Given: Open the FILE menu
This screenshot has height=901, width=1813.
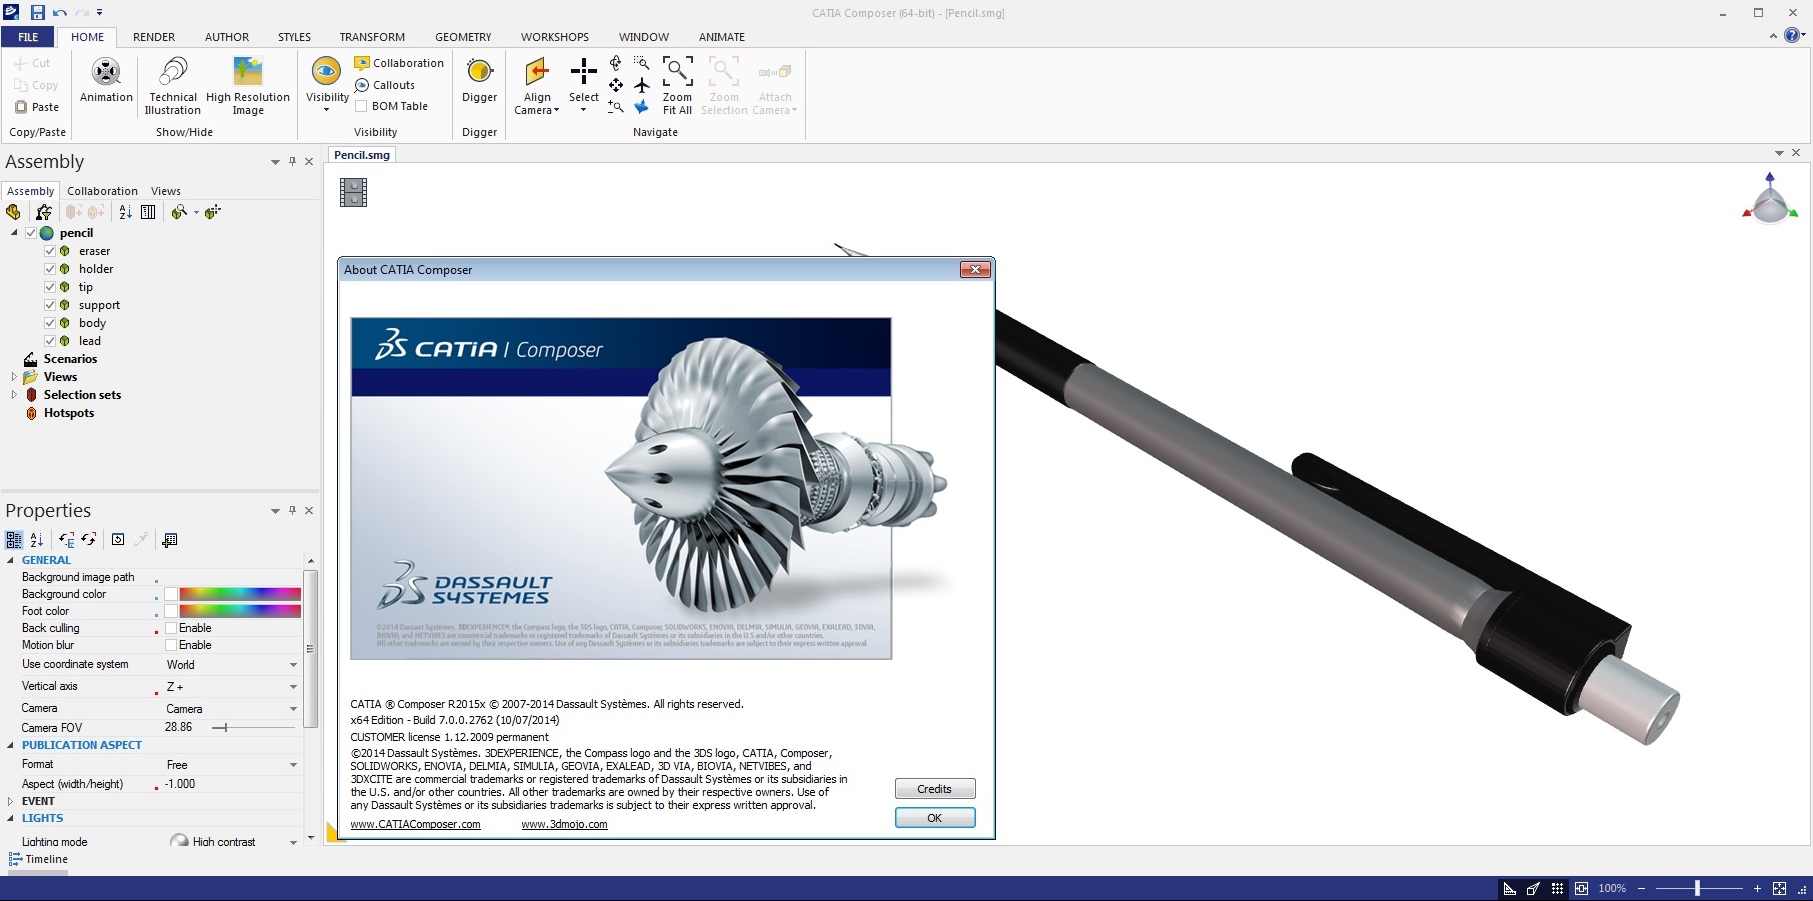Looking at the screenshot, I should click(28, 37).
